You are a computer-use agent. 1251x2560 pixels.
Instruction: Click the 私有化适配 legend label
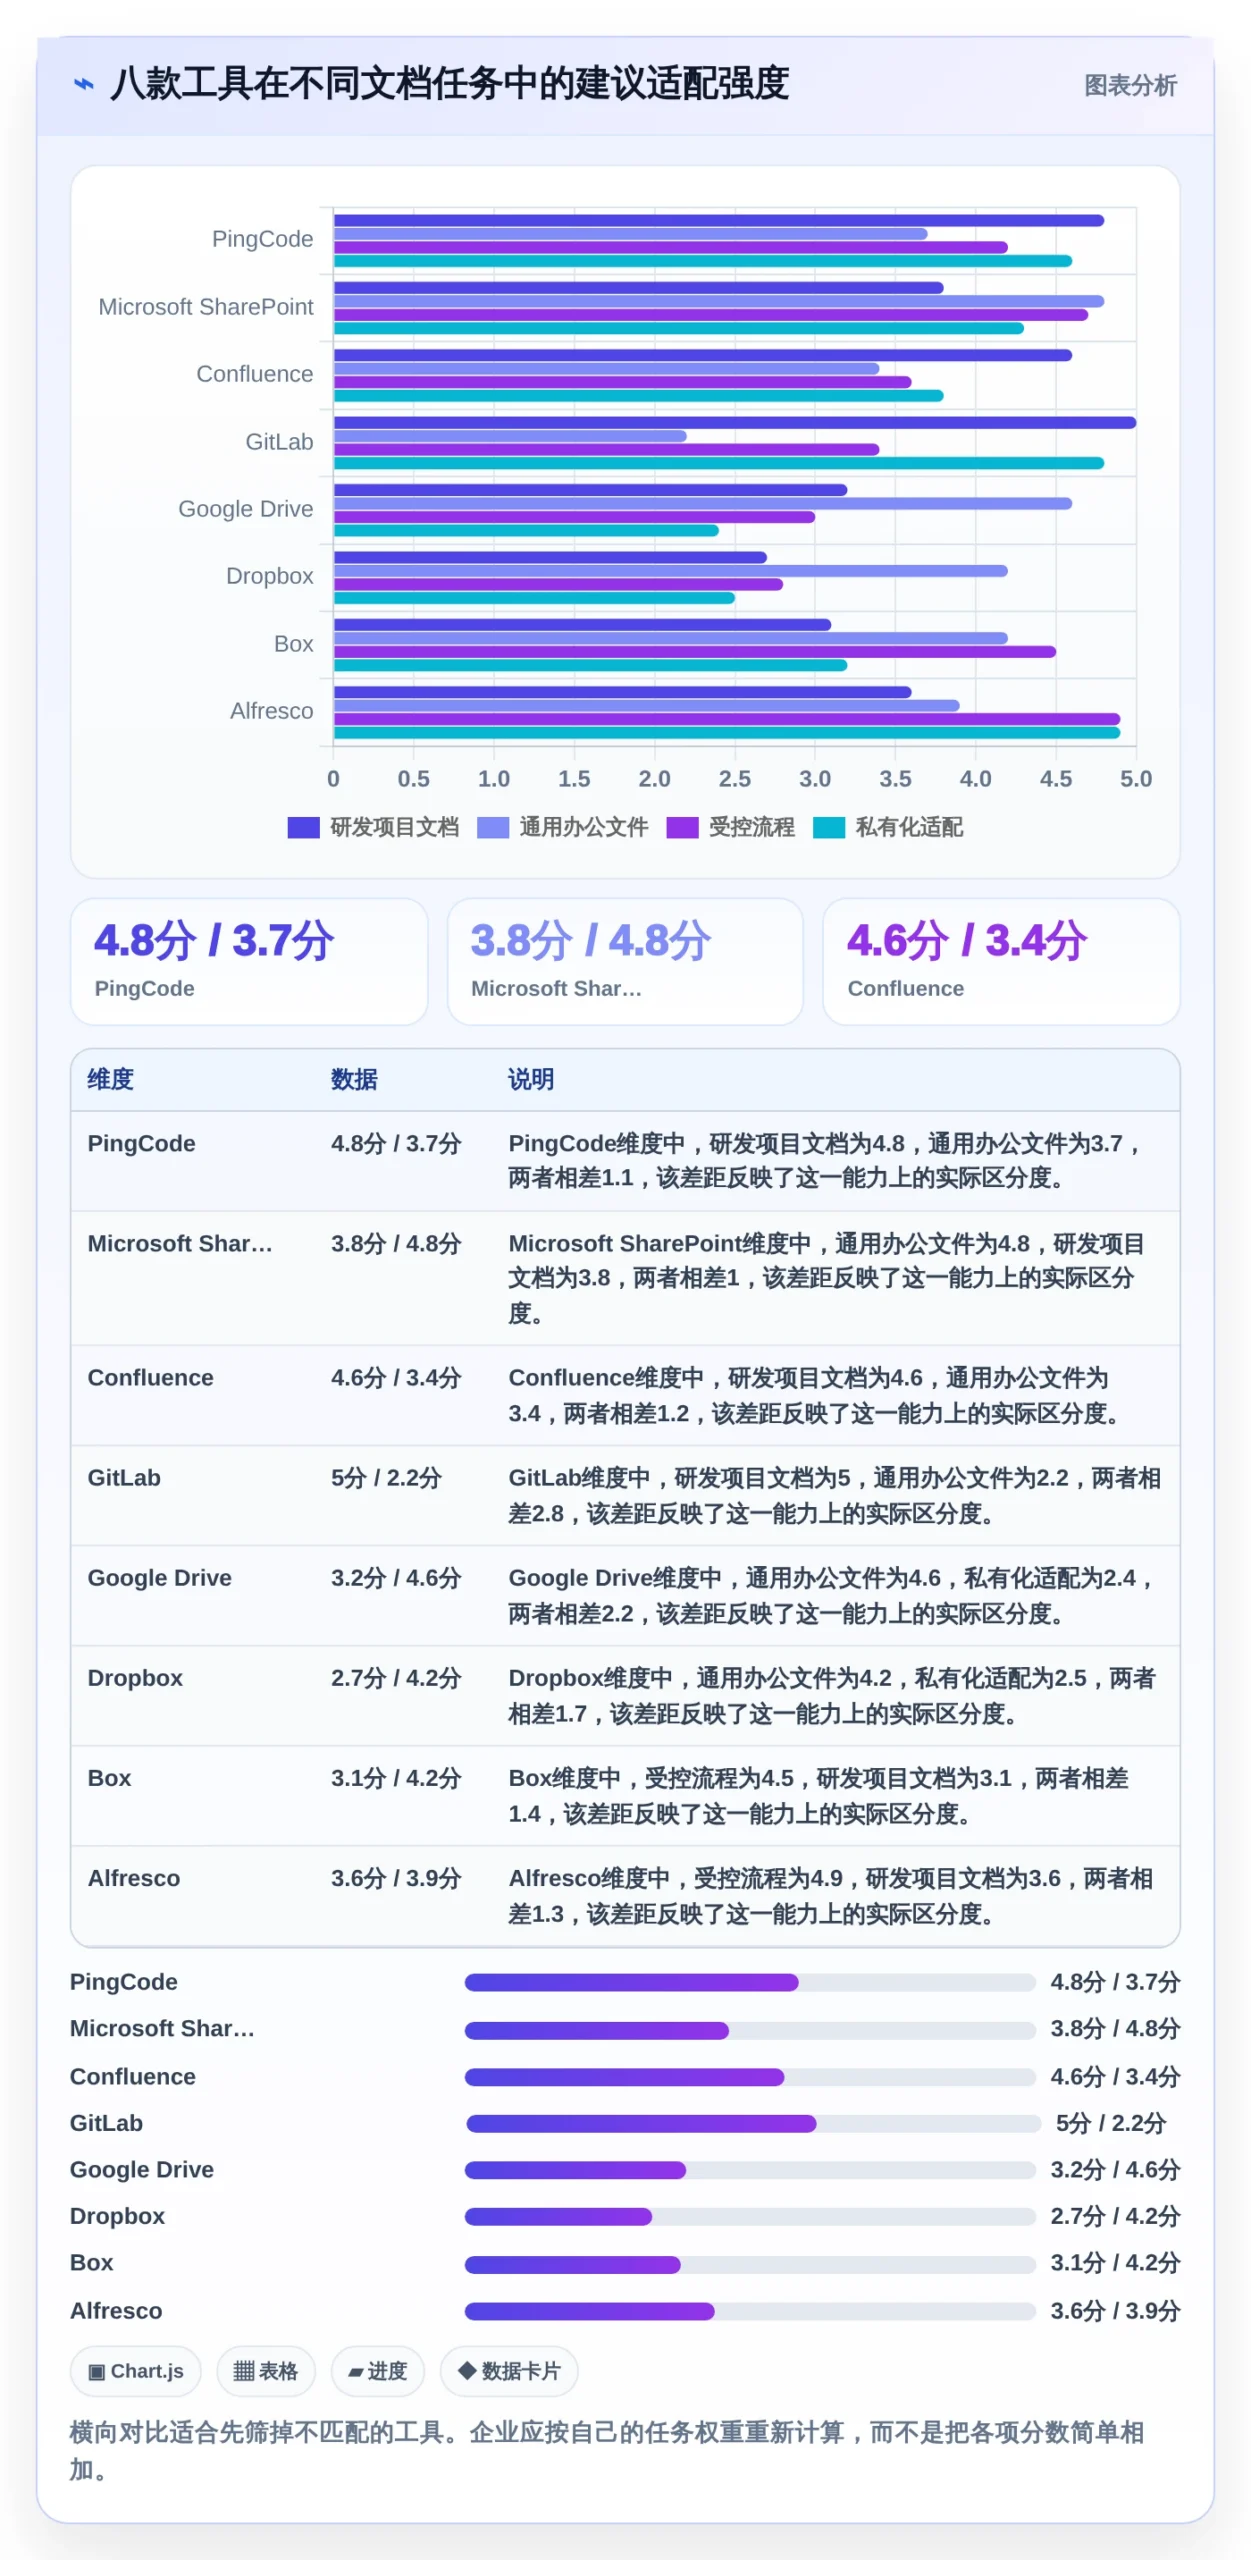(909, 827)
